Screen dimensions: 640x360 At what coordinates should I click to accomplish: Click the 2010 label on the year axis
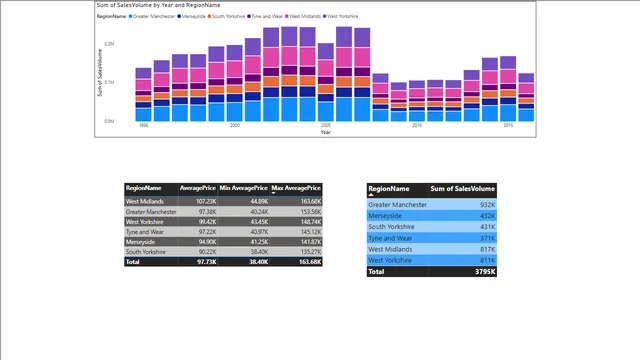pos(417,125)
